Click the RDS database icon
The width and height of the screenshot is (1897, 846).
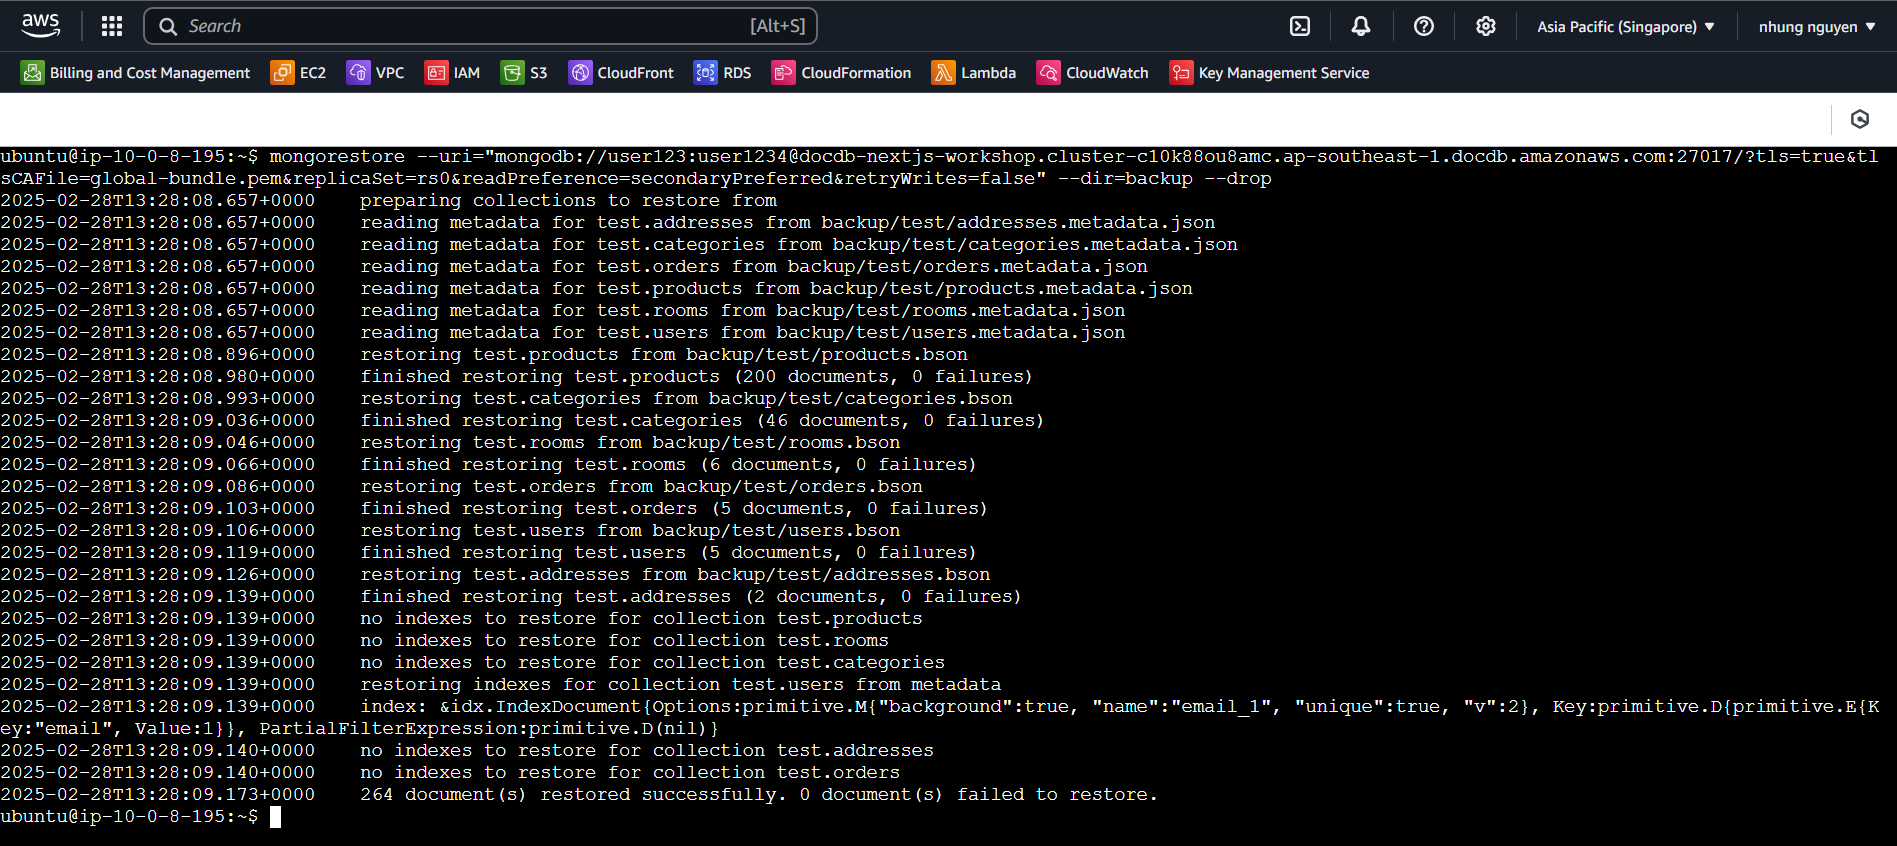coord(705,73)
